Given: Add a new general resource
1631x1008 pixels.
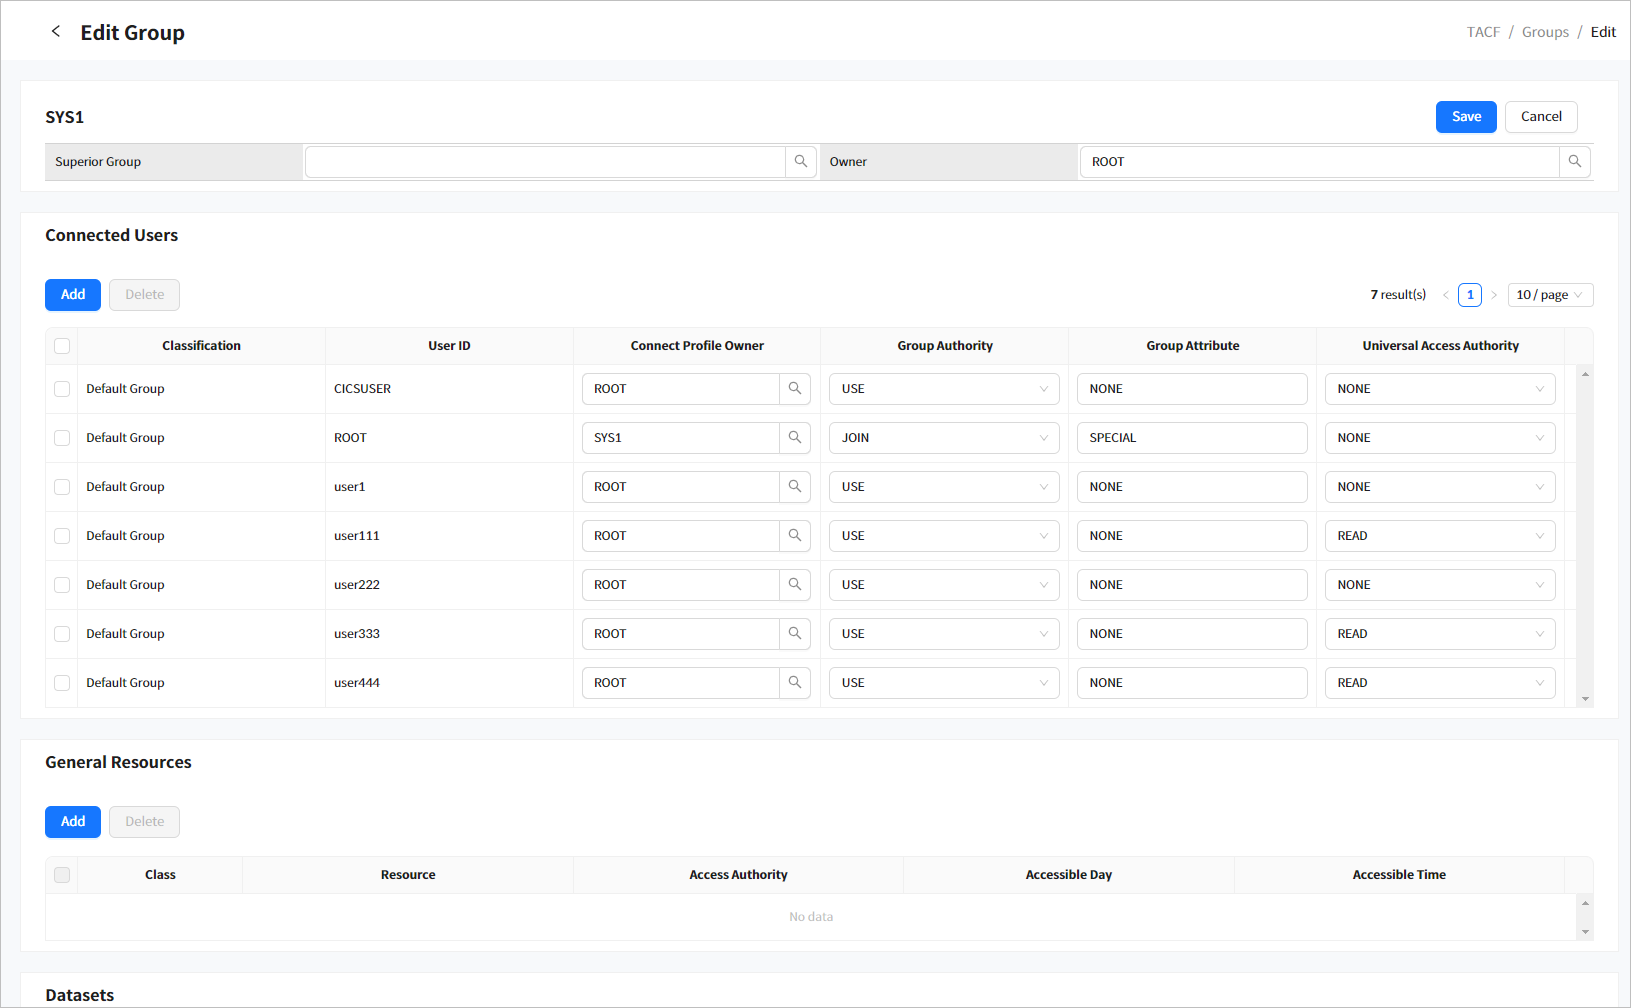Looking at the screenshot, I should (x=73, y=822).
